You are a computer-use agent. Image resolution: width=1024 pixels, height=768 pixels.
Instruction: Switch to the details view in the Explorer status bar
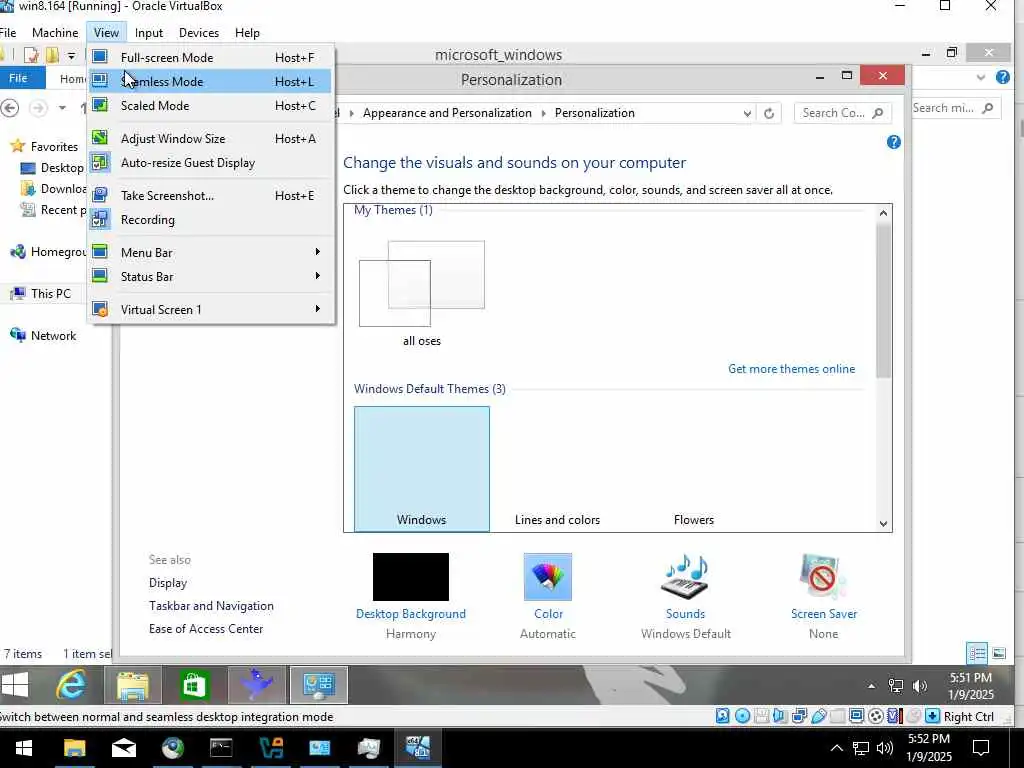point(977,653)
